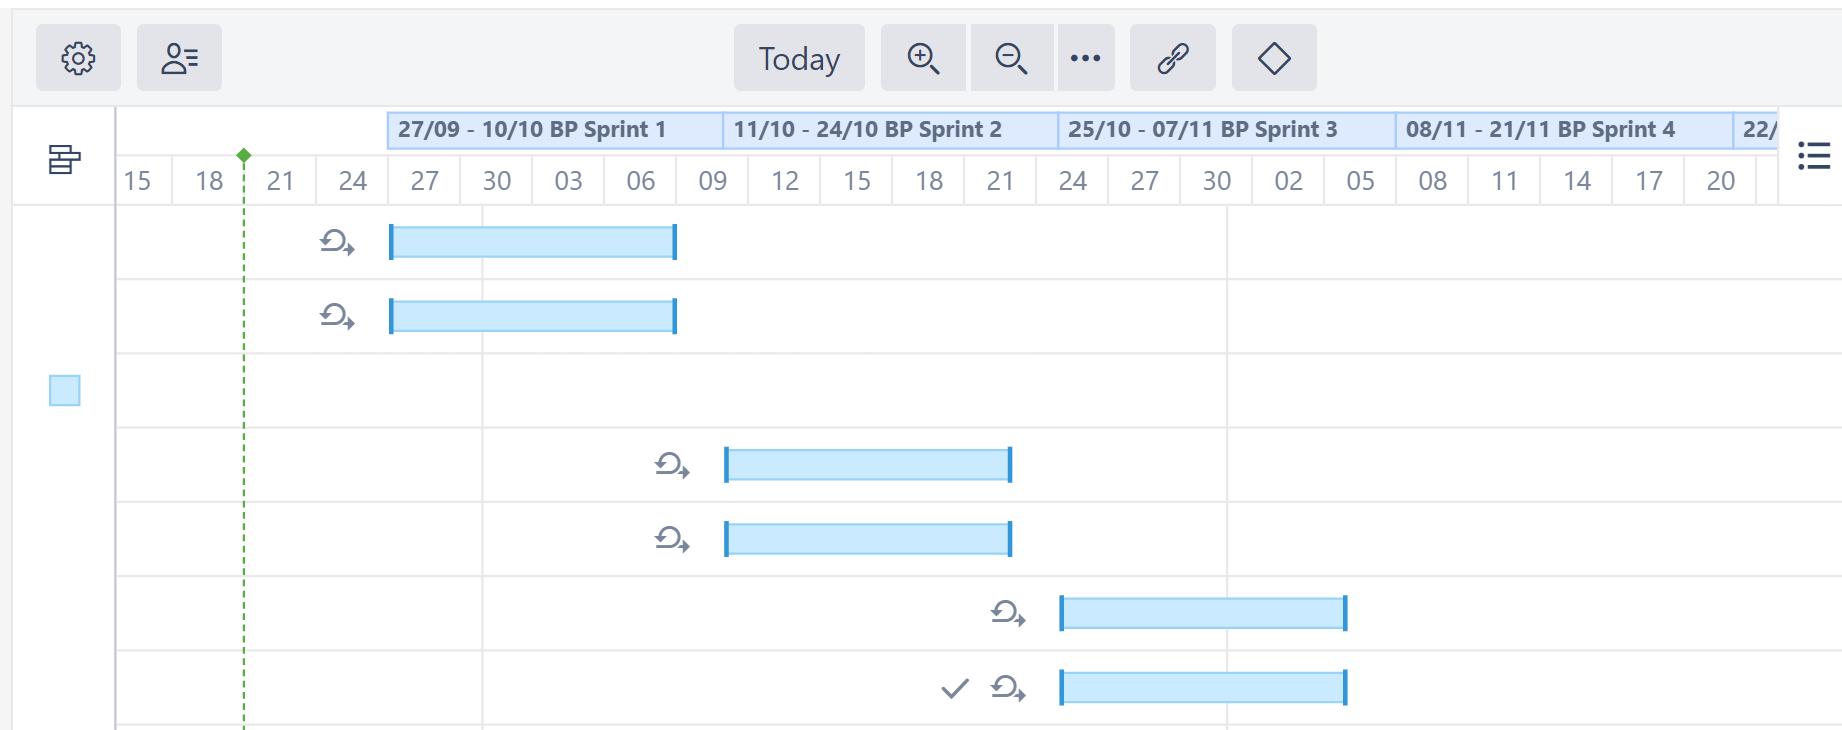Screen dimensions: 1842x730
Task: Toggle the dependency link mode icon
Action: pos(1172,58)
